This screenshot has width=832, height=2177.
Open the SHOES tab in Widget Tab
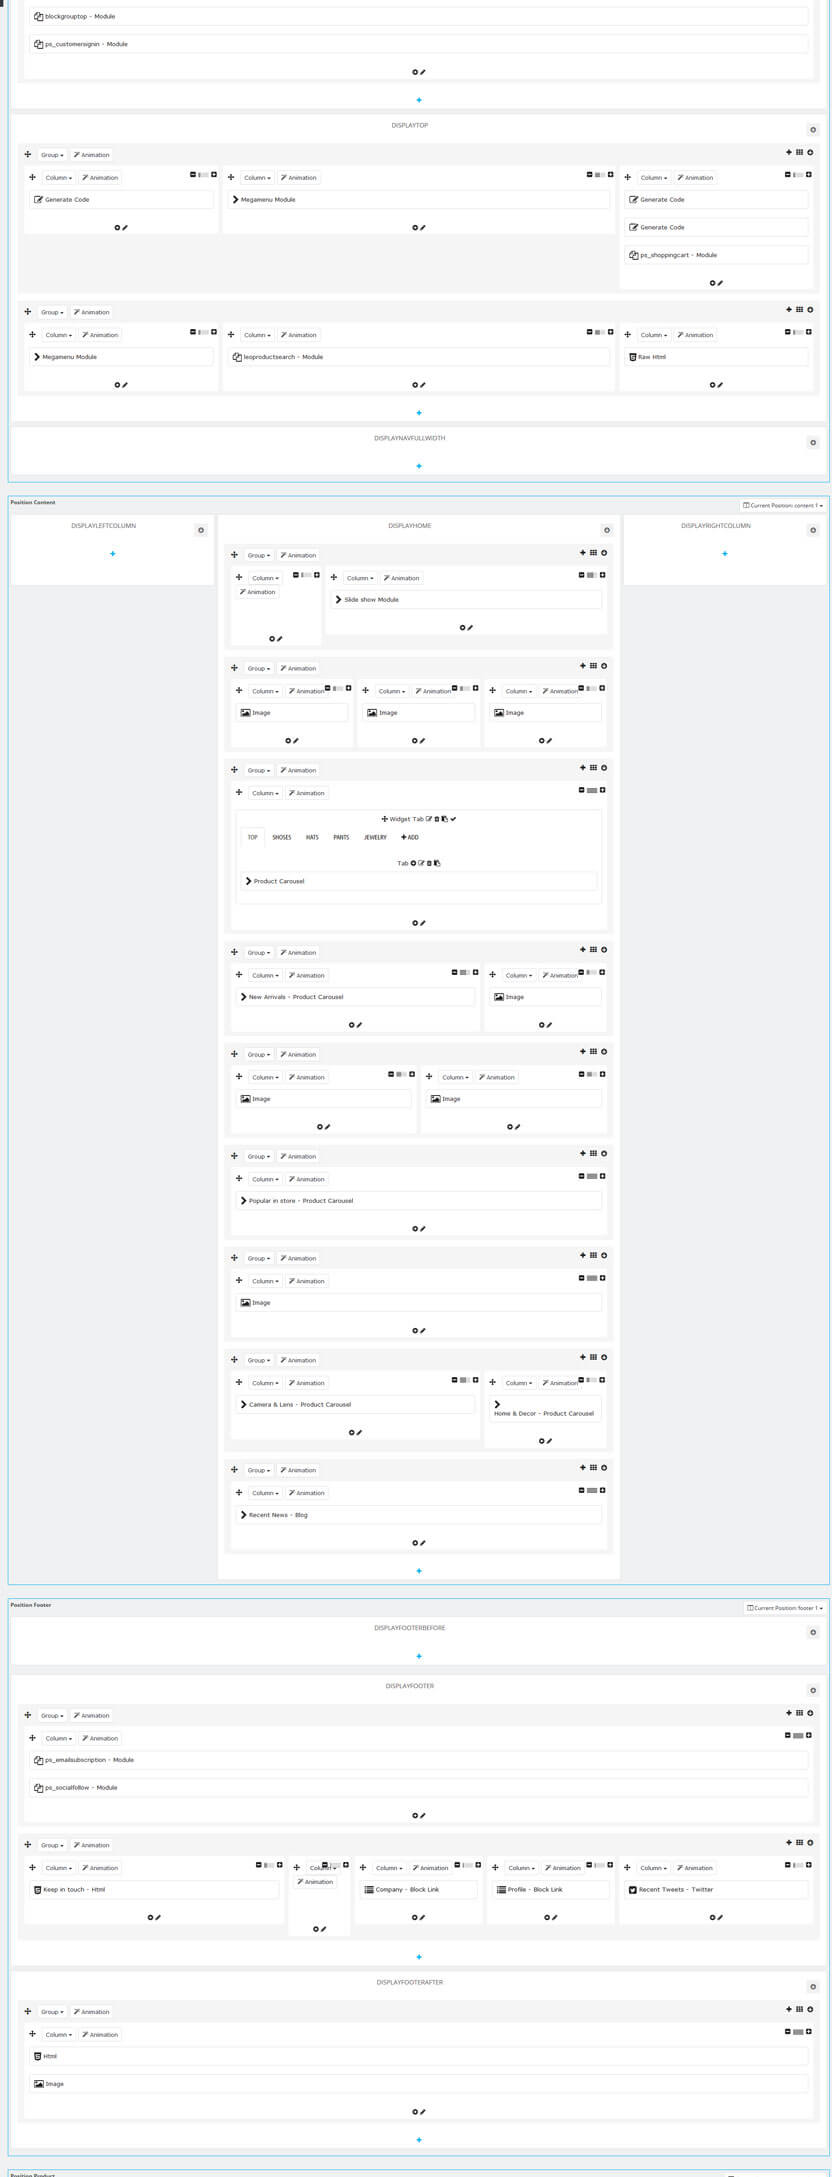281,837
